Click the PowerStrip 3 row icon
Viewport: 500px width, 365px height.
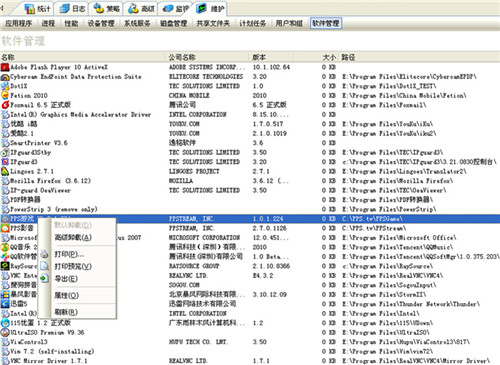[x=5, y=209]
